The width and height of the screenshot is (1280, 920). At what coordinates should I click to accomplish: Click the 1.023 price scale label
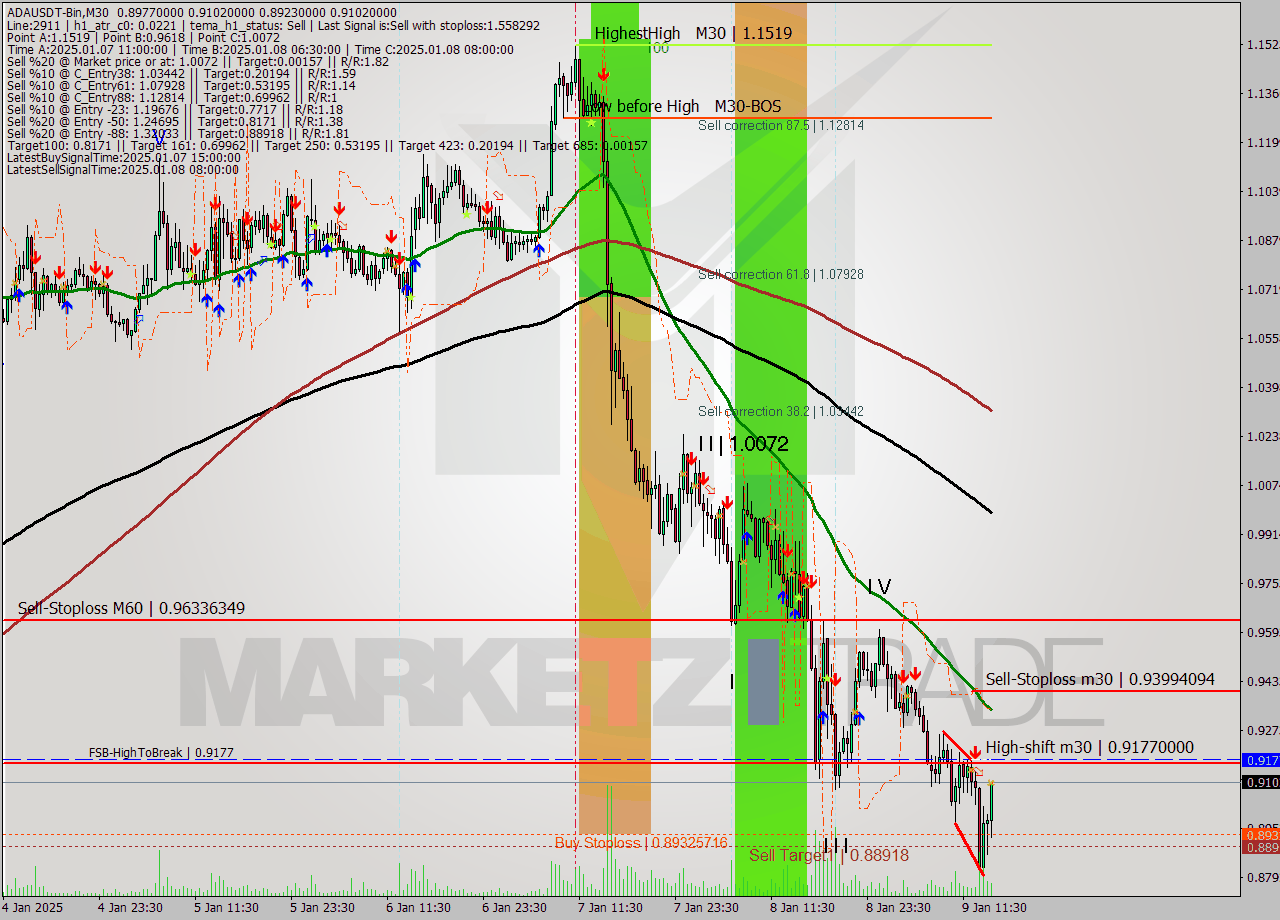[x=1262, y=436]
